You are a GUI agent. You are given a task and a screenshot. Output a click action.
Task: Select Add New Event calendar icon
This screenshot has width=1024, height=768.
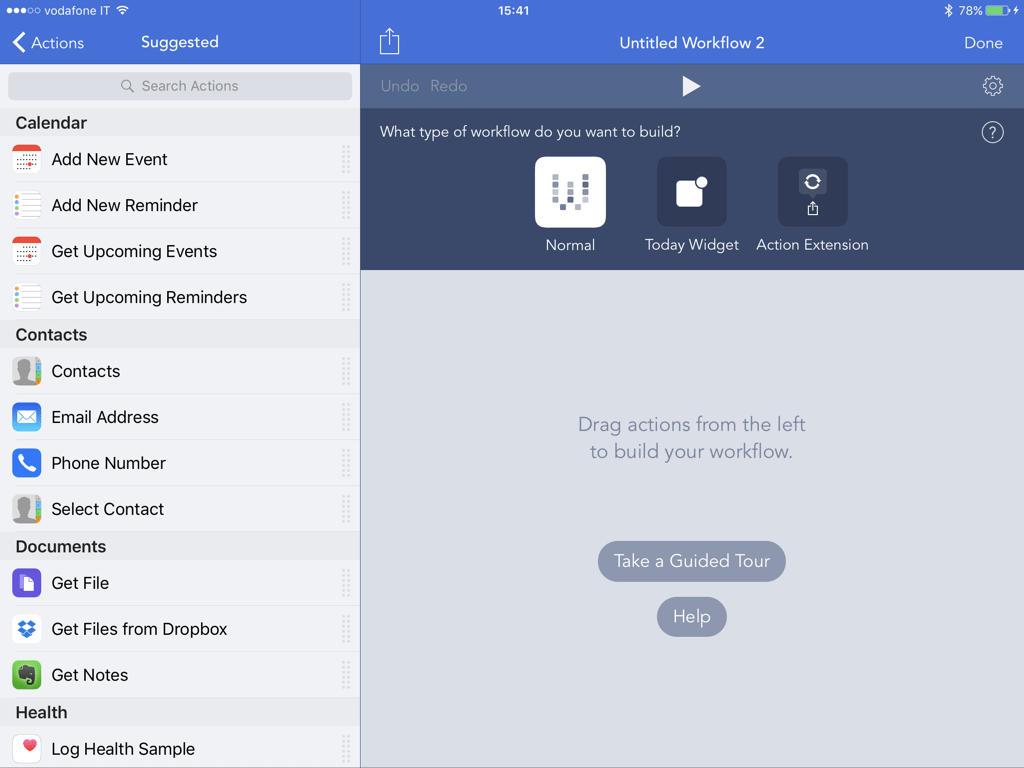pos(27,159)
